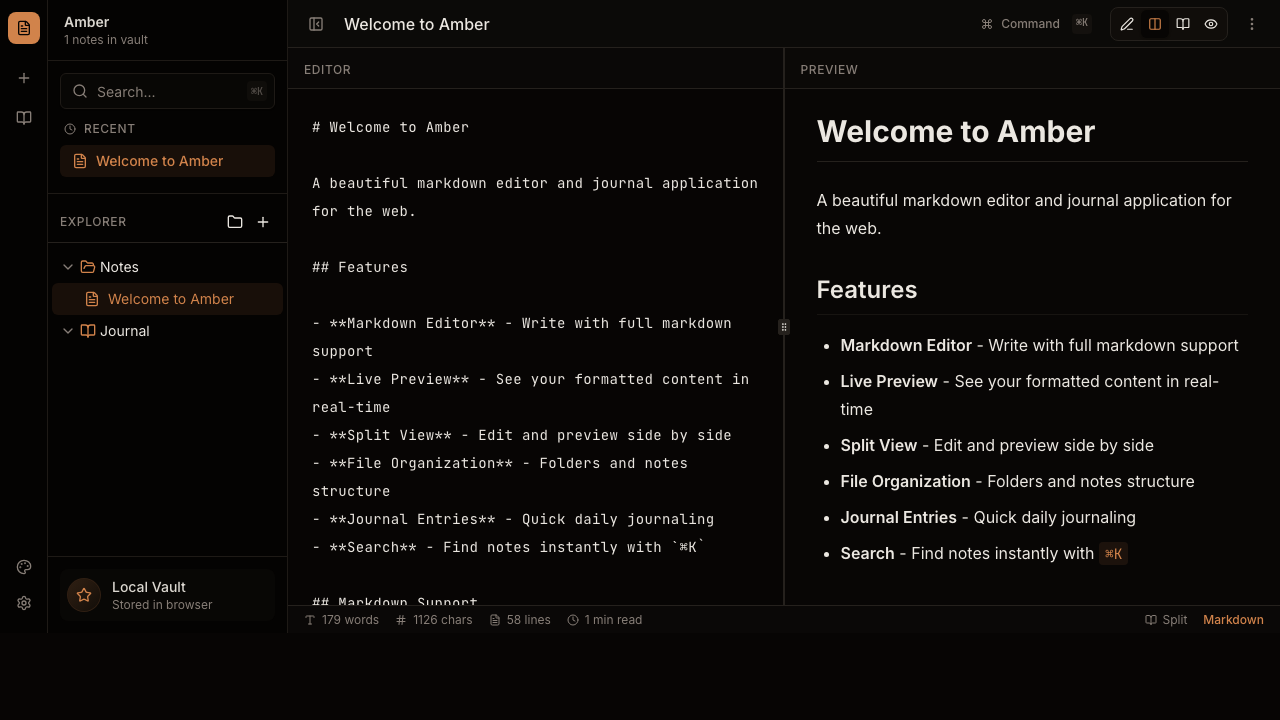Click the Markdown label in status bar

1233,620
